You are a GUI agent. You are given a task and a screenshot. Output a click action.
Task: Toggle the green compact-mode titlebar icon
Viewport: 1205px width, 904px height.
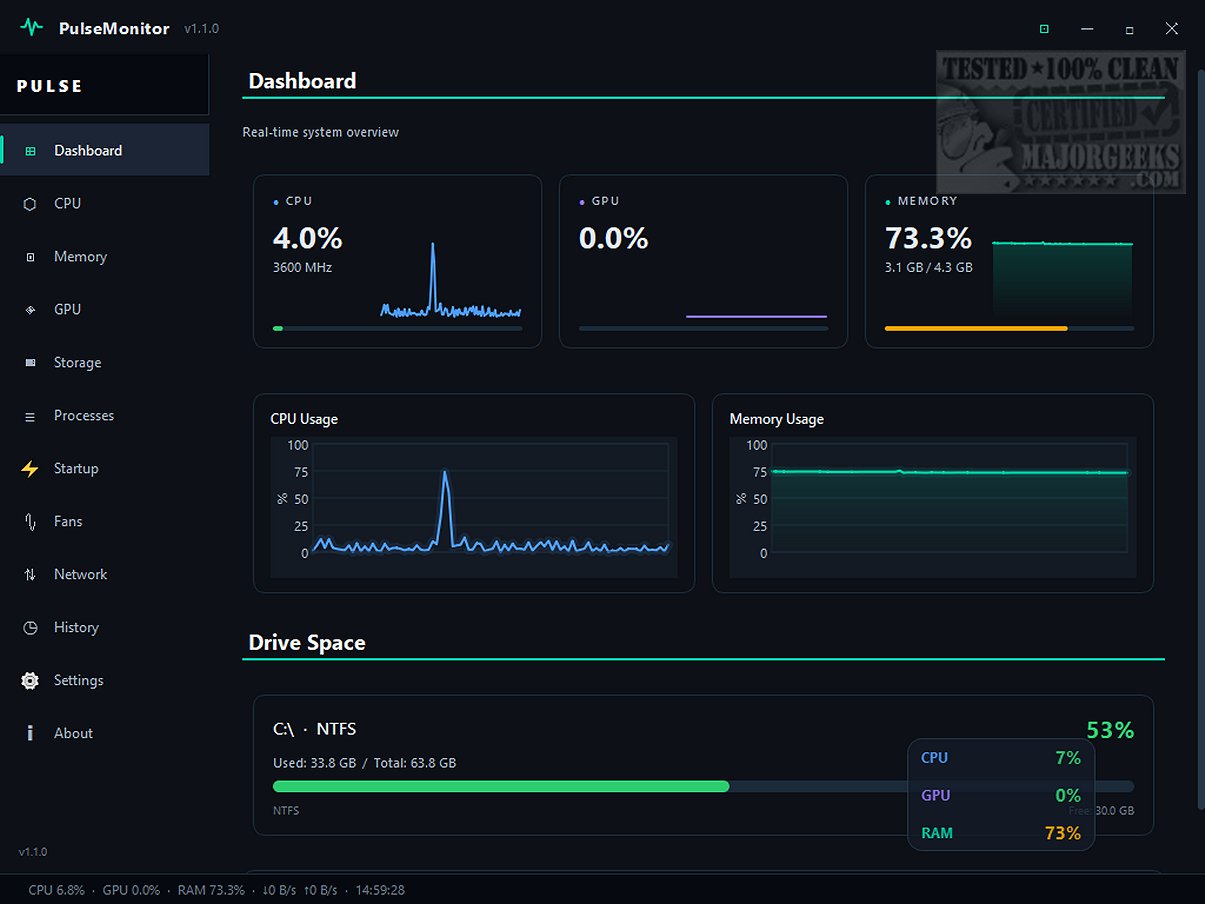coord(1044,29)
